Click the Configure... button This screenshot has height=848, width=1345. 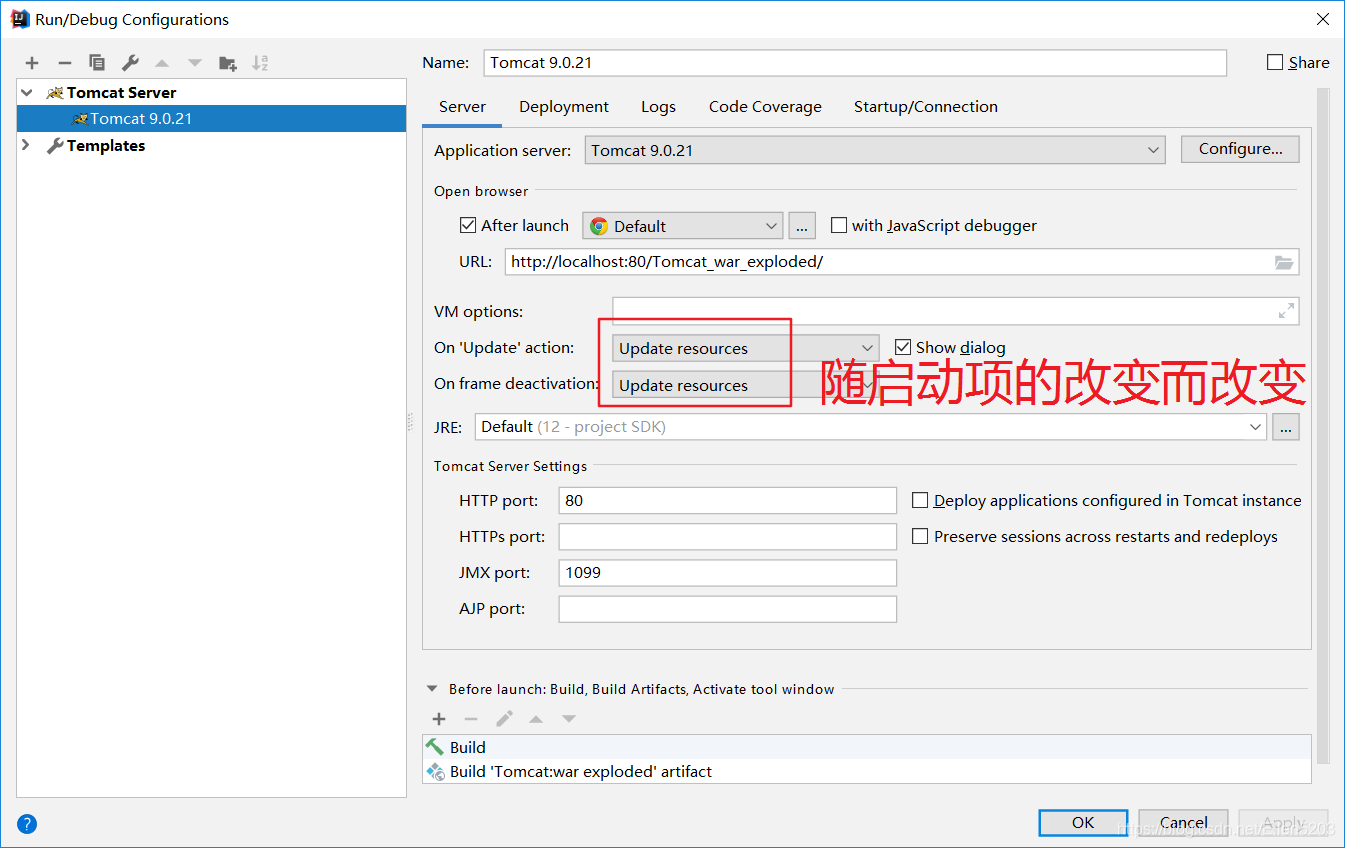pos(1240,149)
